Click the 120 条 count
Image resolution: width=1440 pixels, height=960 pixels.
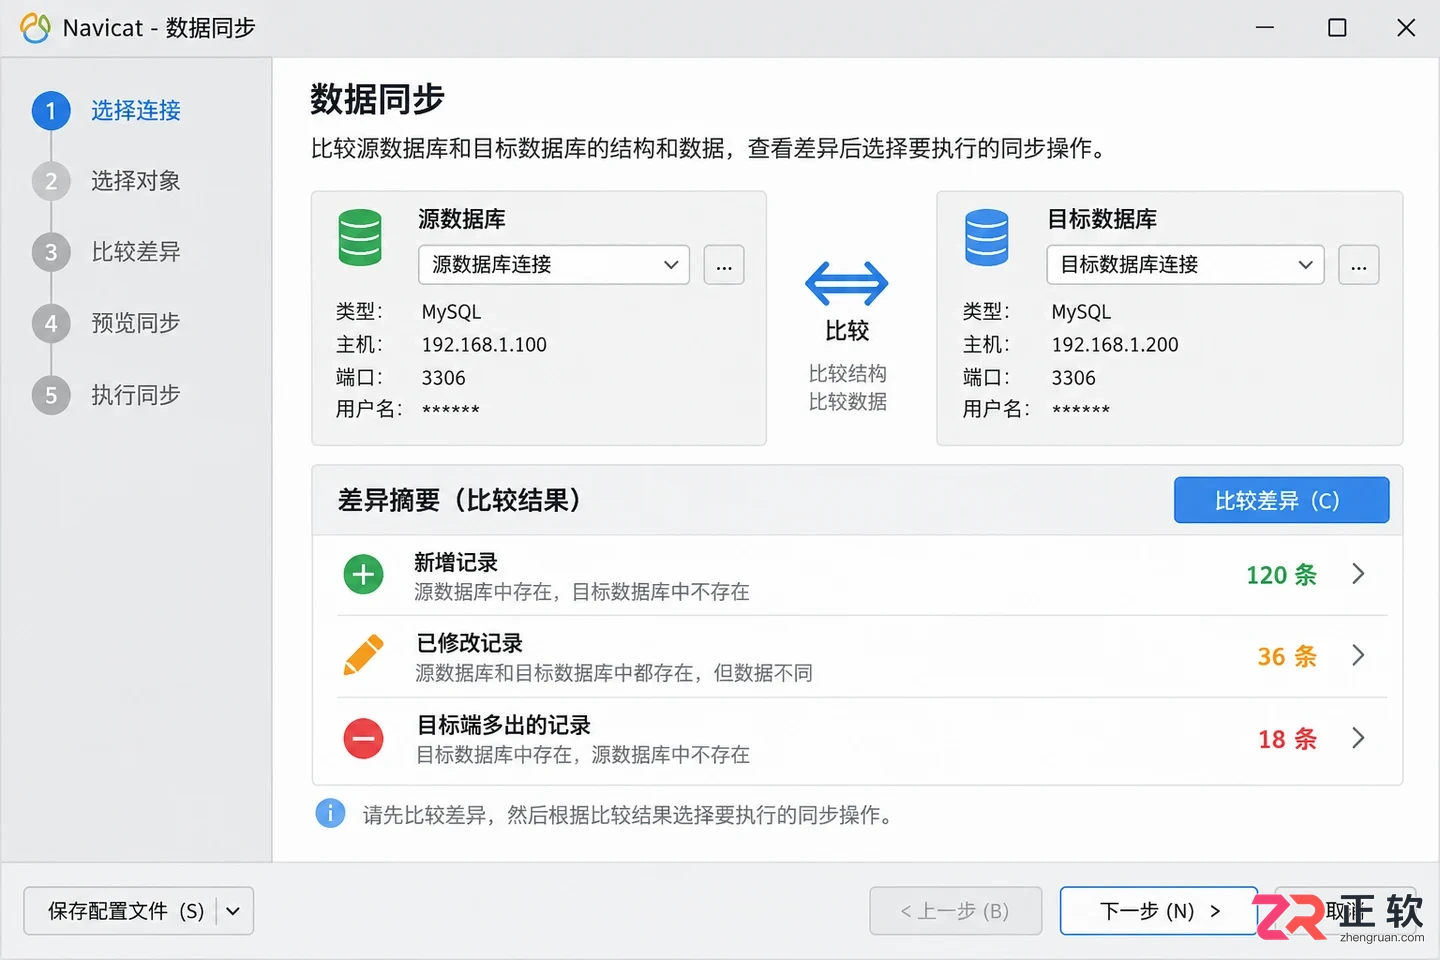coord(1281,575)
